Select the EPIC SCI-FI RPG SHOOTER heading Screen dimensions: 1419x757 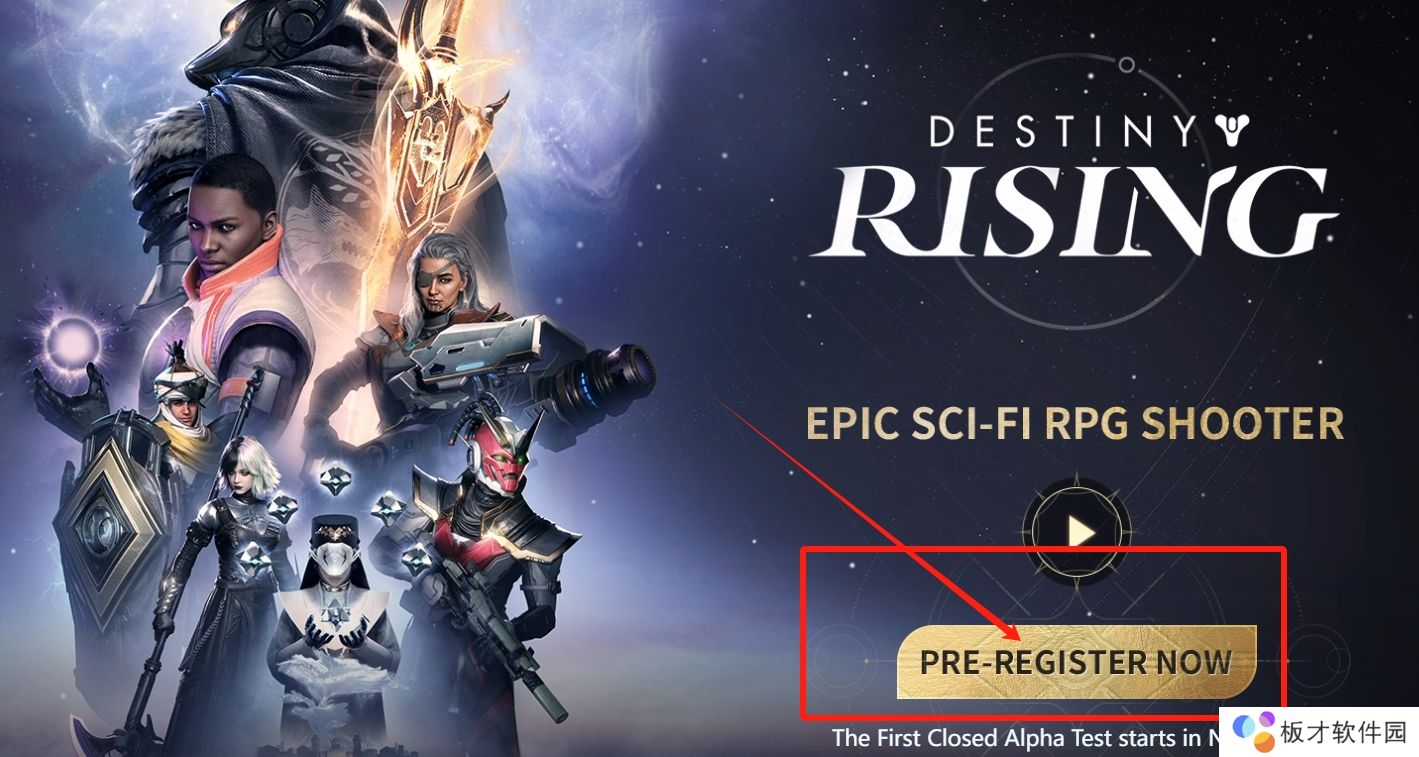(x=1074, y=424)
